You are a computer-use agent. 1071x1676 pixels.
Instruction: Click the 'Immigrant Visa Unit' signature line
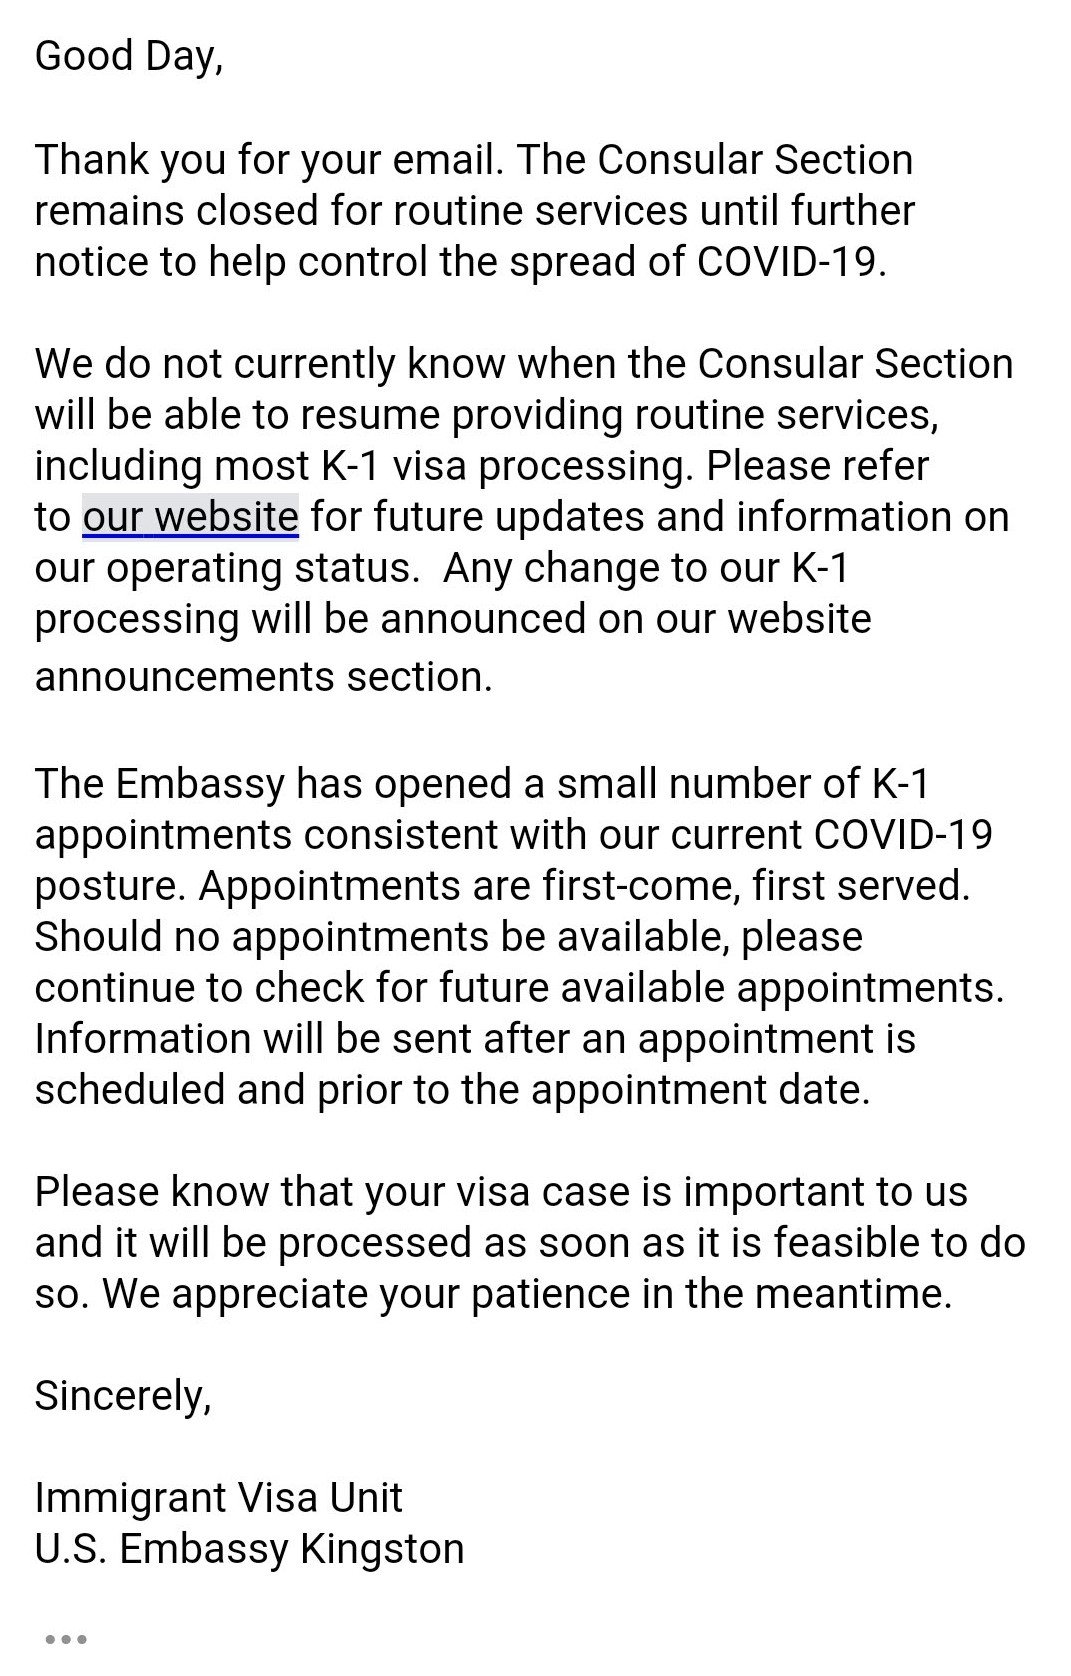coord(219,1498)
